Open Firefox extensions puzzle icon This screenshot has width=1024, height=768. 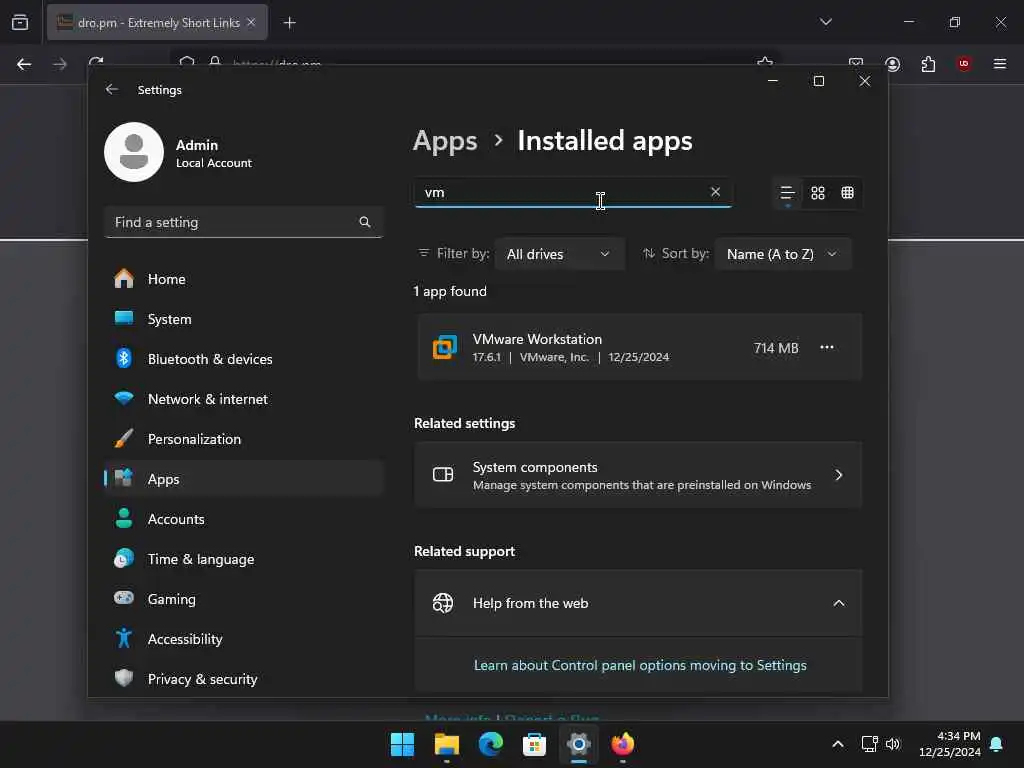(928, 64)
